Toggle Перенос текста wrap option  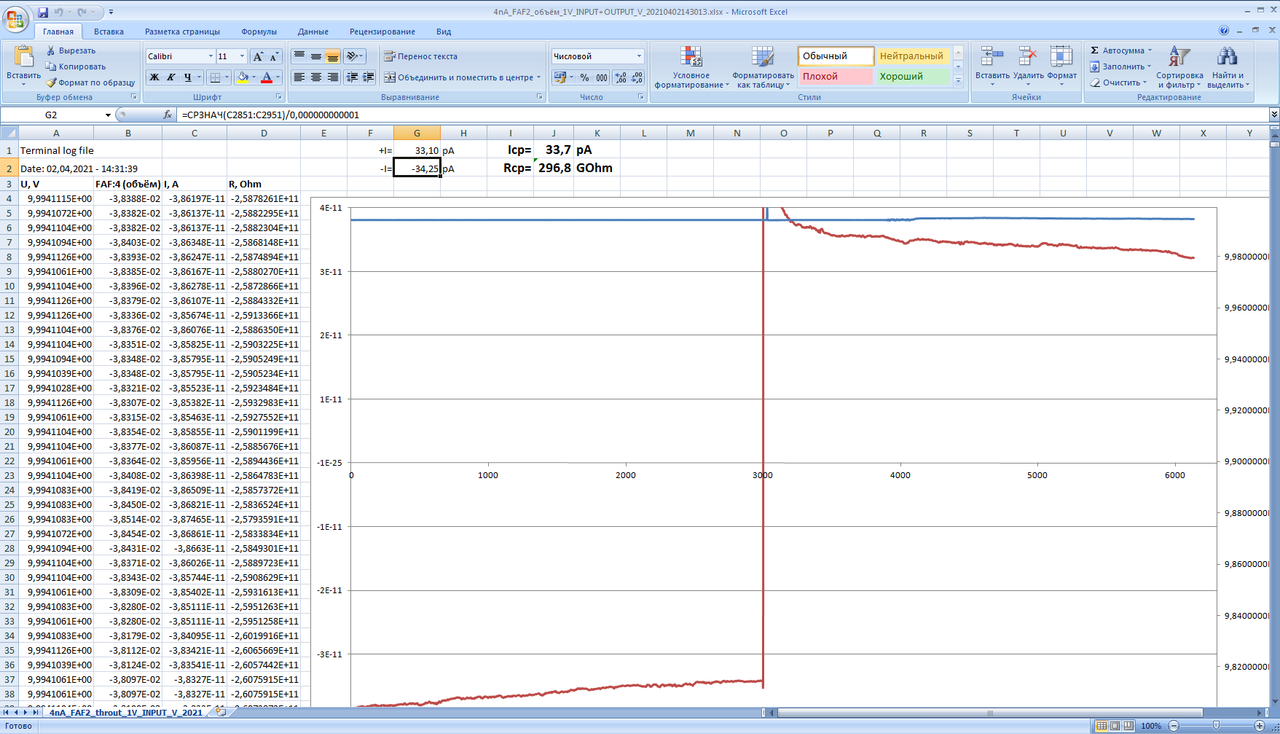[x=420, y=57]
